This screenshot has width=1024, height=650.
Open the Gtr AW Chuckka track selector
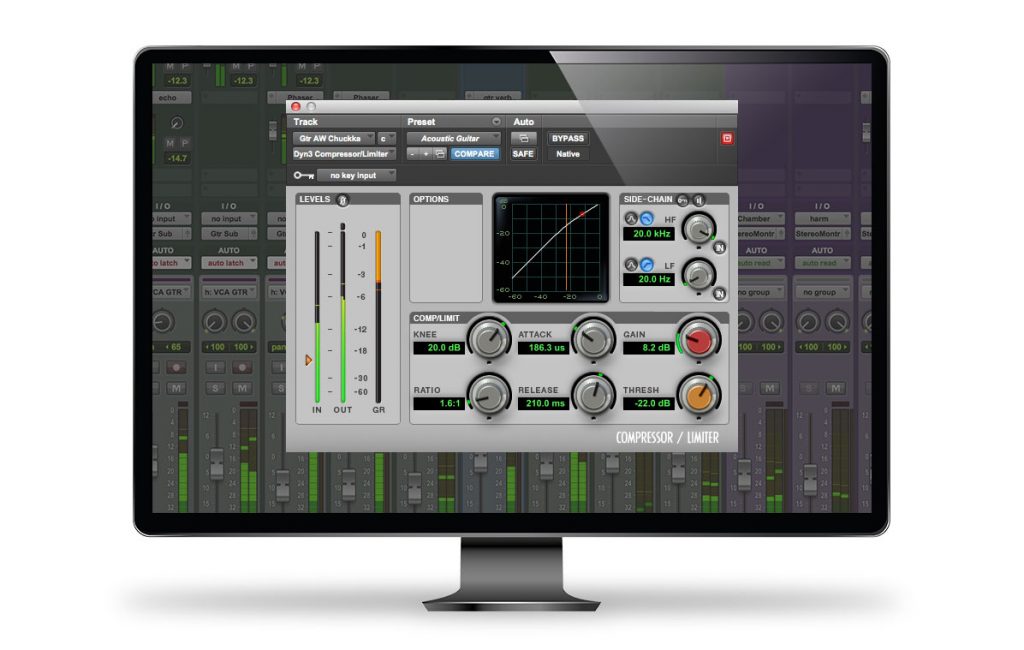point(334,138)
